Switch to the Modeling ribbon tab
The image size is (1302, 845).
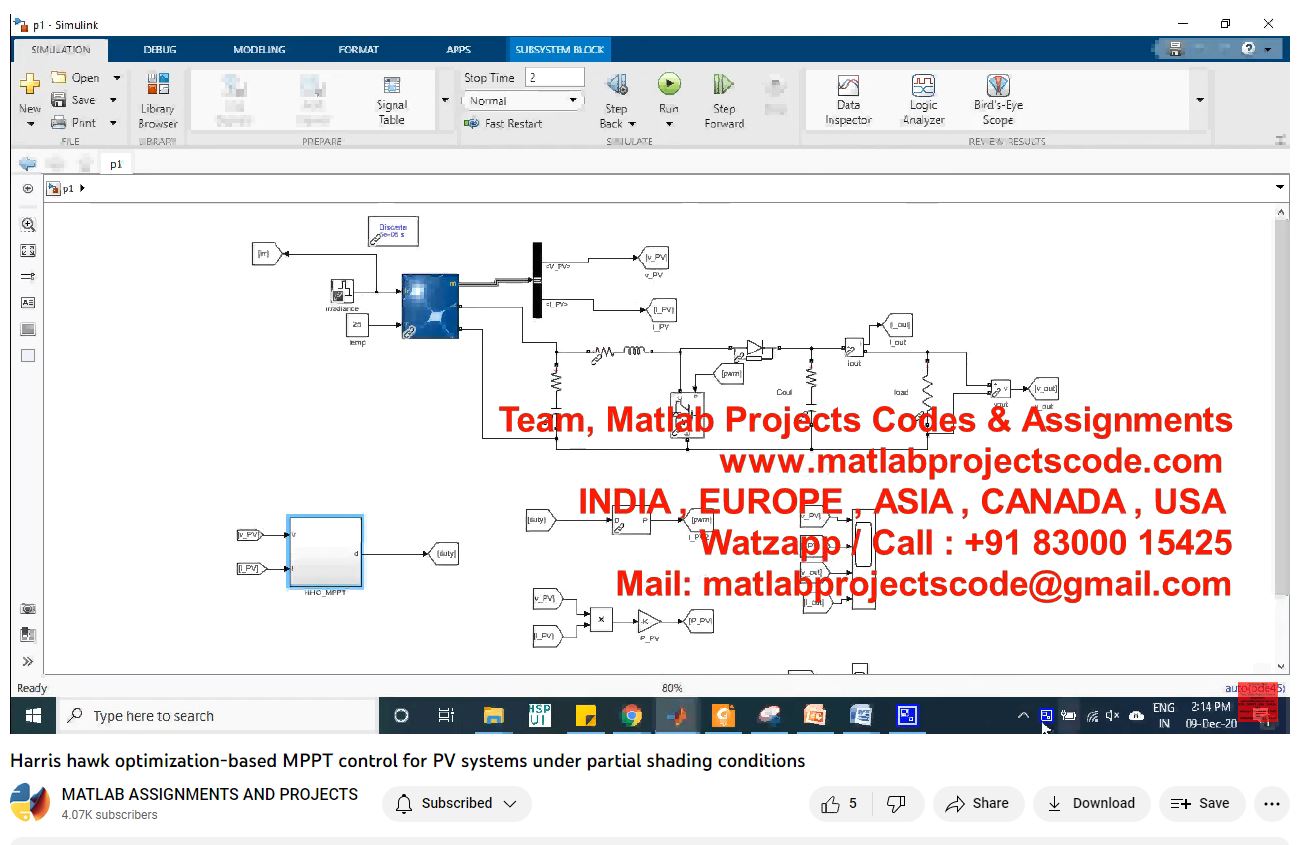(x=259, y=49)
